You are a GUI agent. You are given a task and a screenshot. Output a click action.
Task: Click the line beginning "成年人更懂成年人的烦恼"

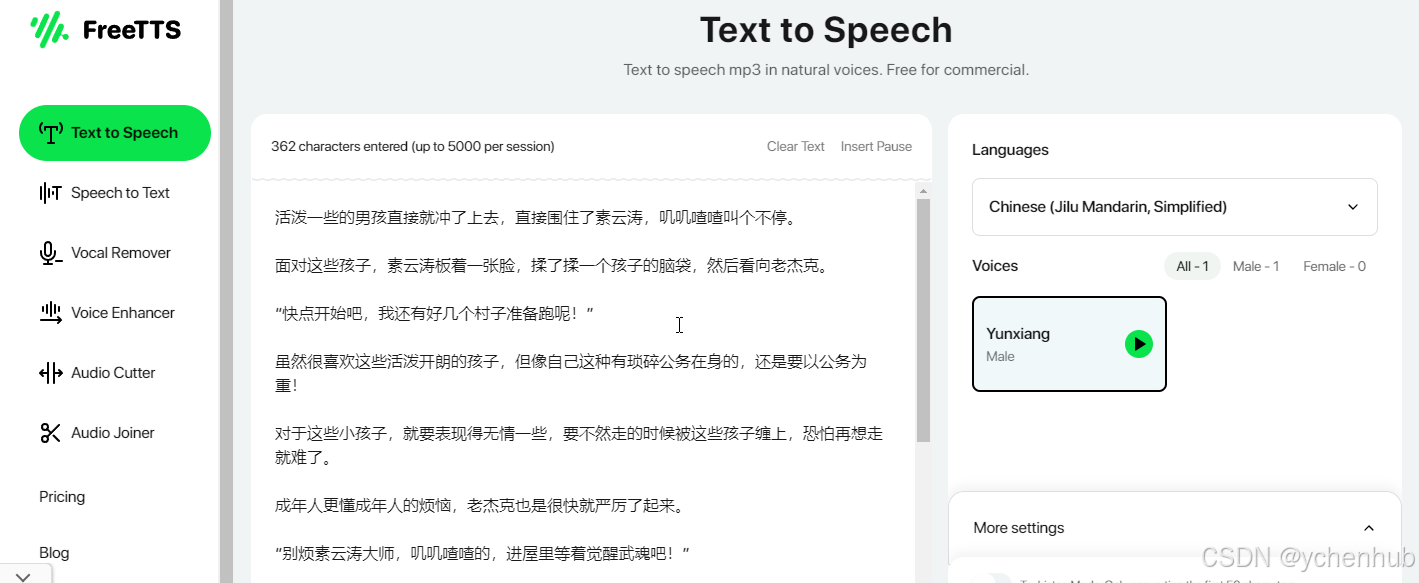click(479, 506)
